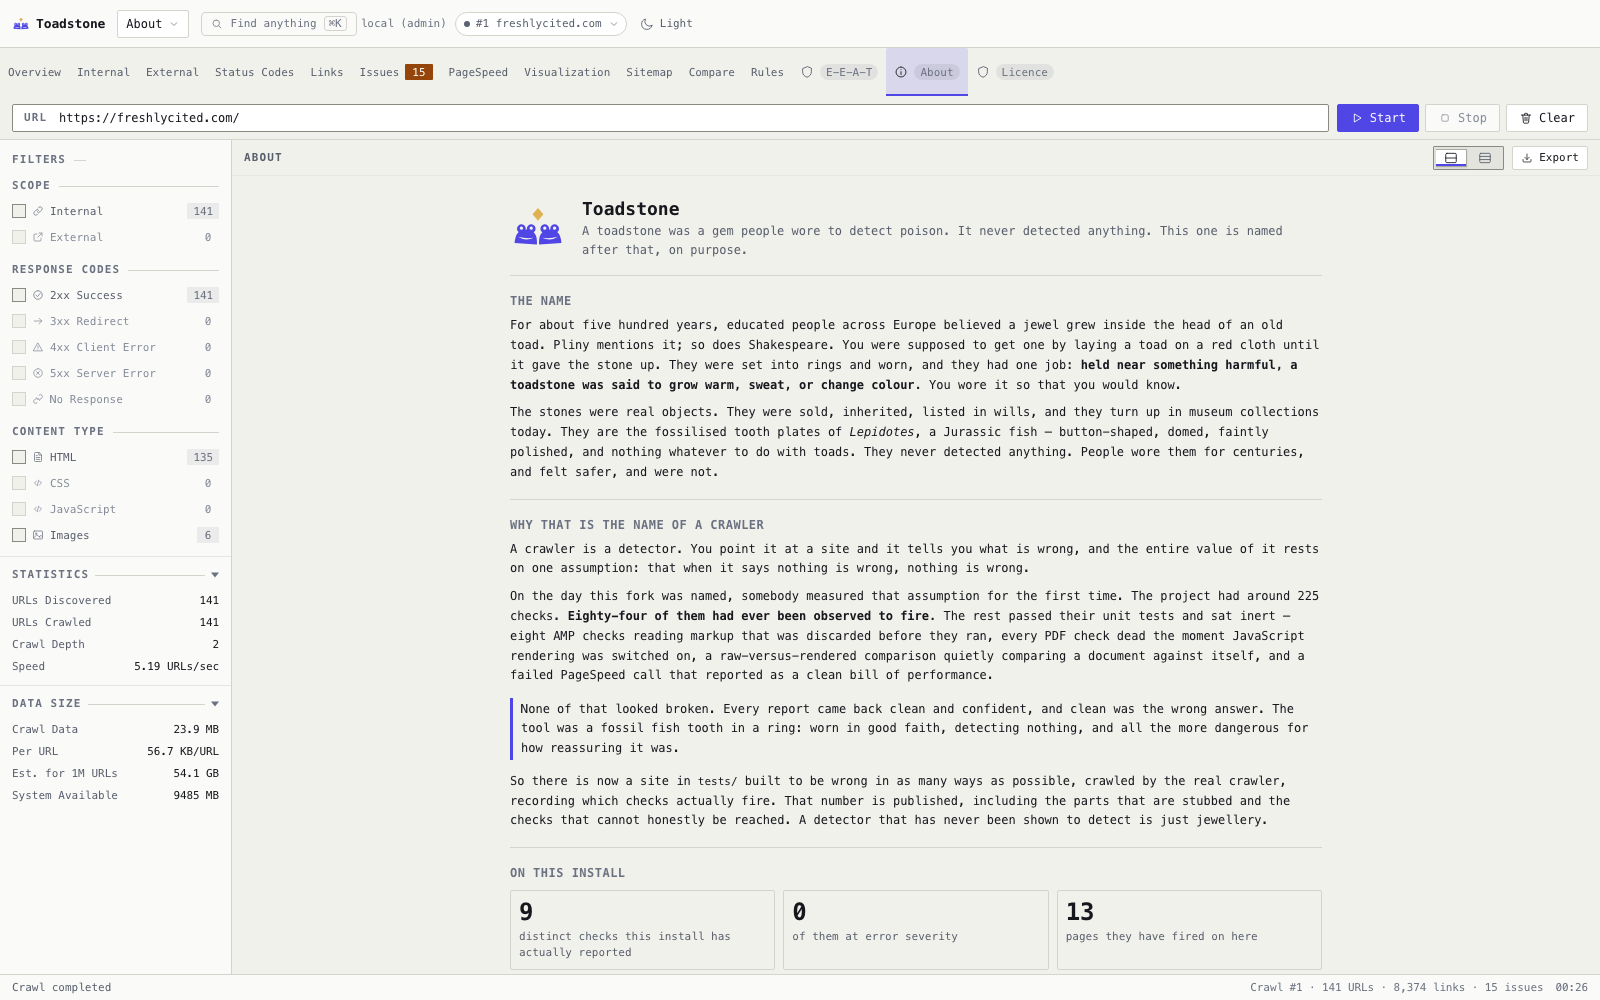Click the shield icon beside Licence
Viewport: 1600px width, 1000px height.
coord(983,72)
